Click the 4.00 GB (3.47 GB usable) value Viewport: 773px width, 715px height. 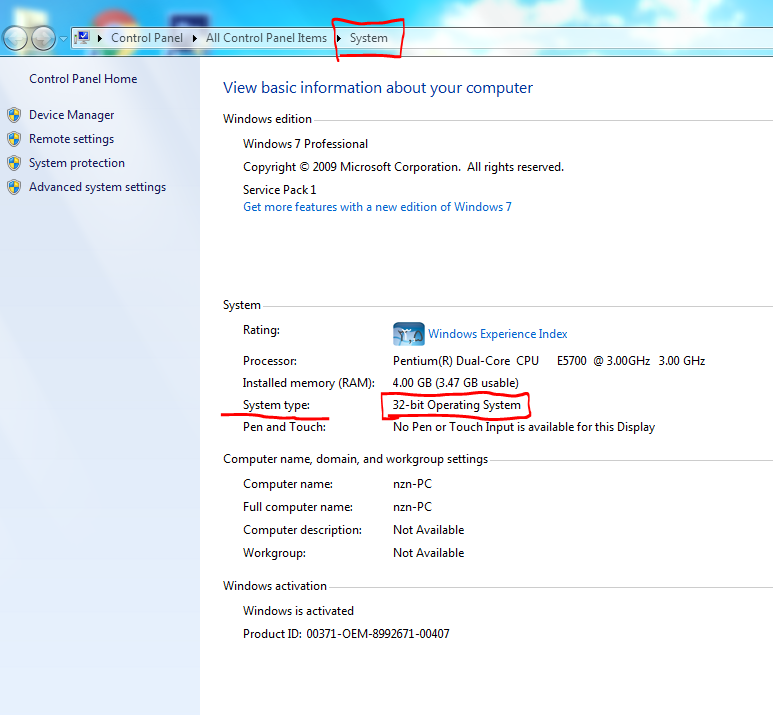tap(456, 383)
